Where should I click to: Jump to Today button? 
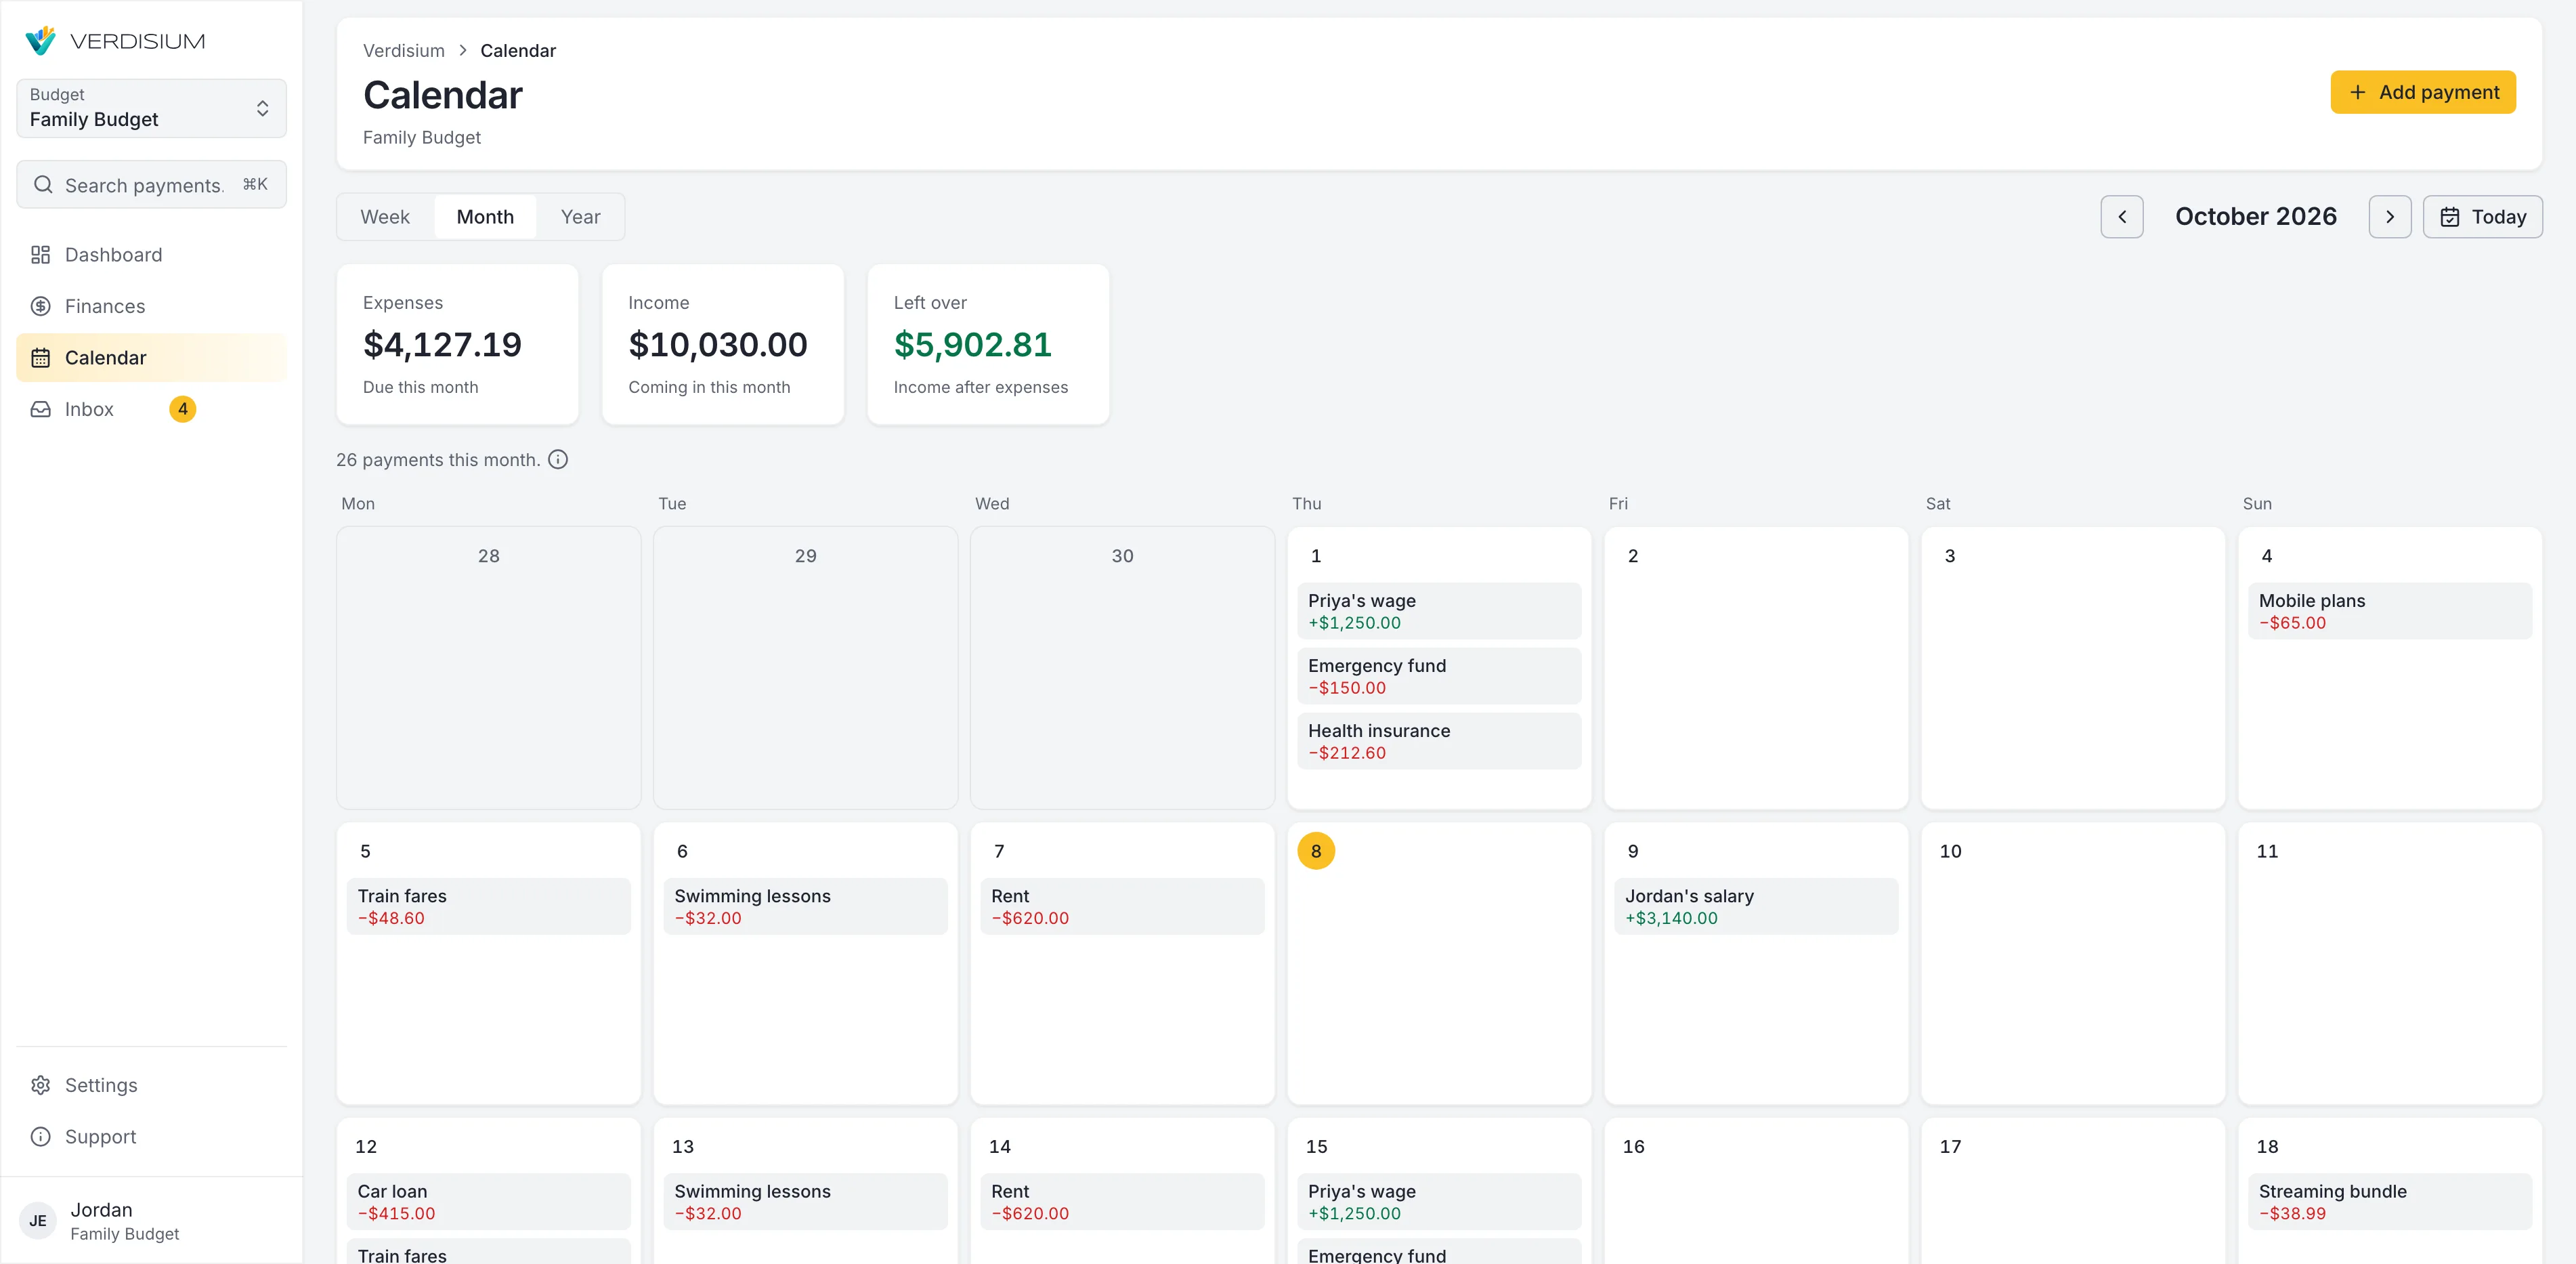tap(2482, 217)
